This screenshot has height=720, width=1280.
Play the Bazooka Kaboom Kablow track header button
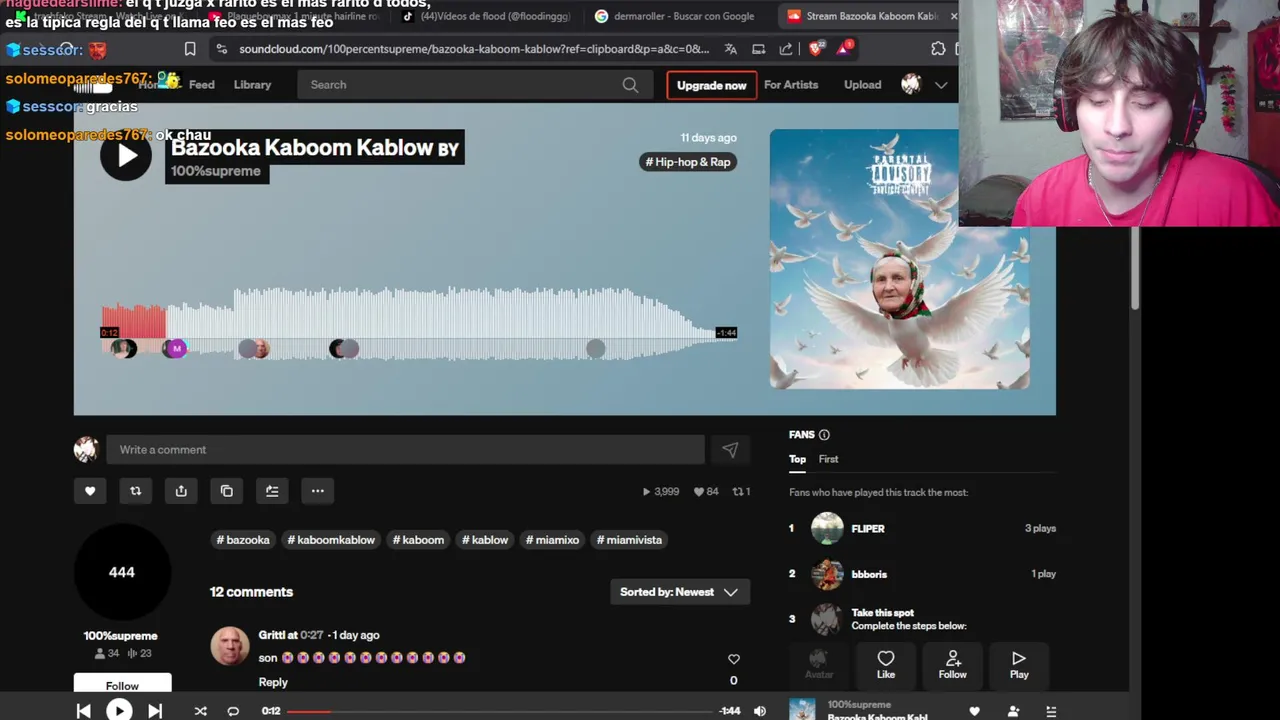coord(126,155)
